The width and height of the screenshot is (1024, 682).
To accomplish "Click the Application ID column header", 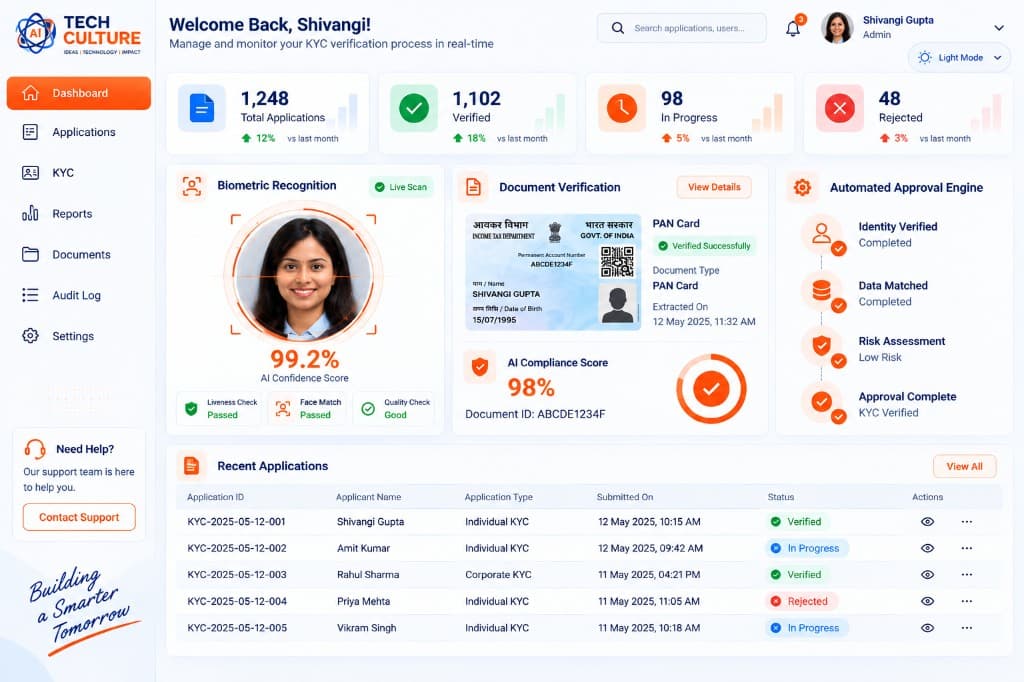I will tap(216, 497).
